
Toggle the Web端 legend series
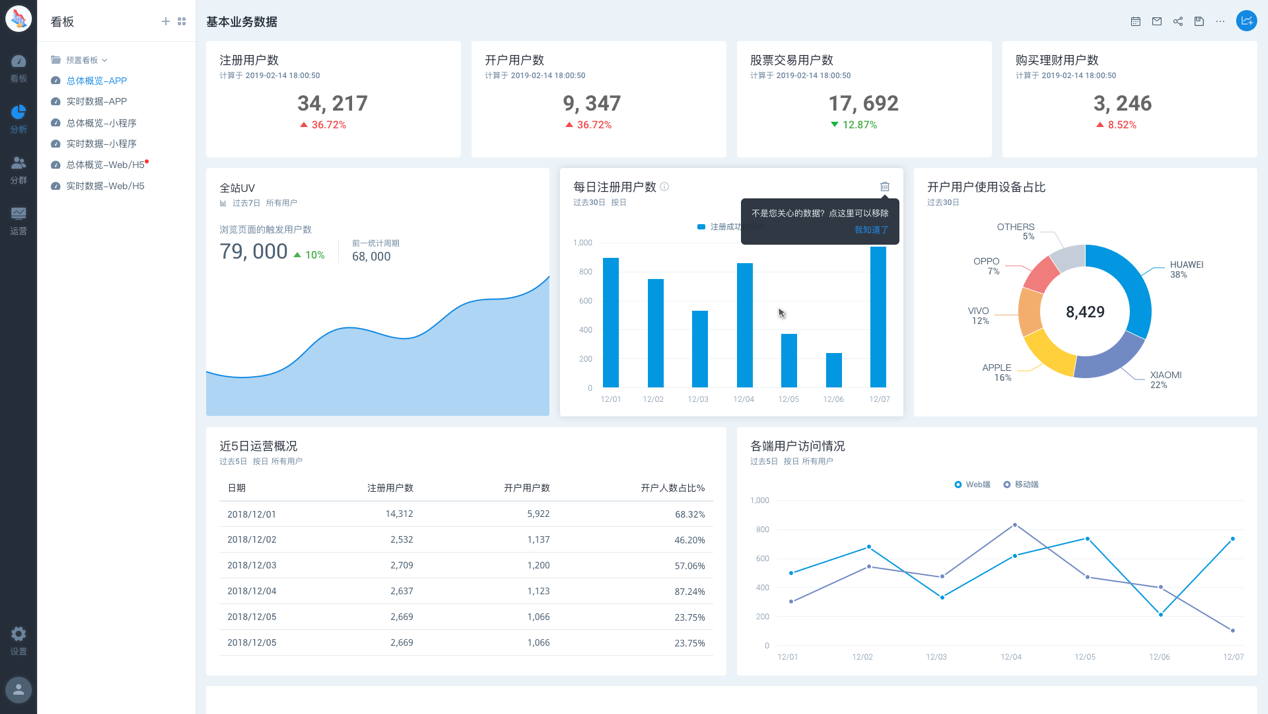(x=972, y=484)
